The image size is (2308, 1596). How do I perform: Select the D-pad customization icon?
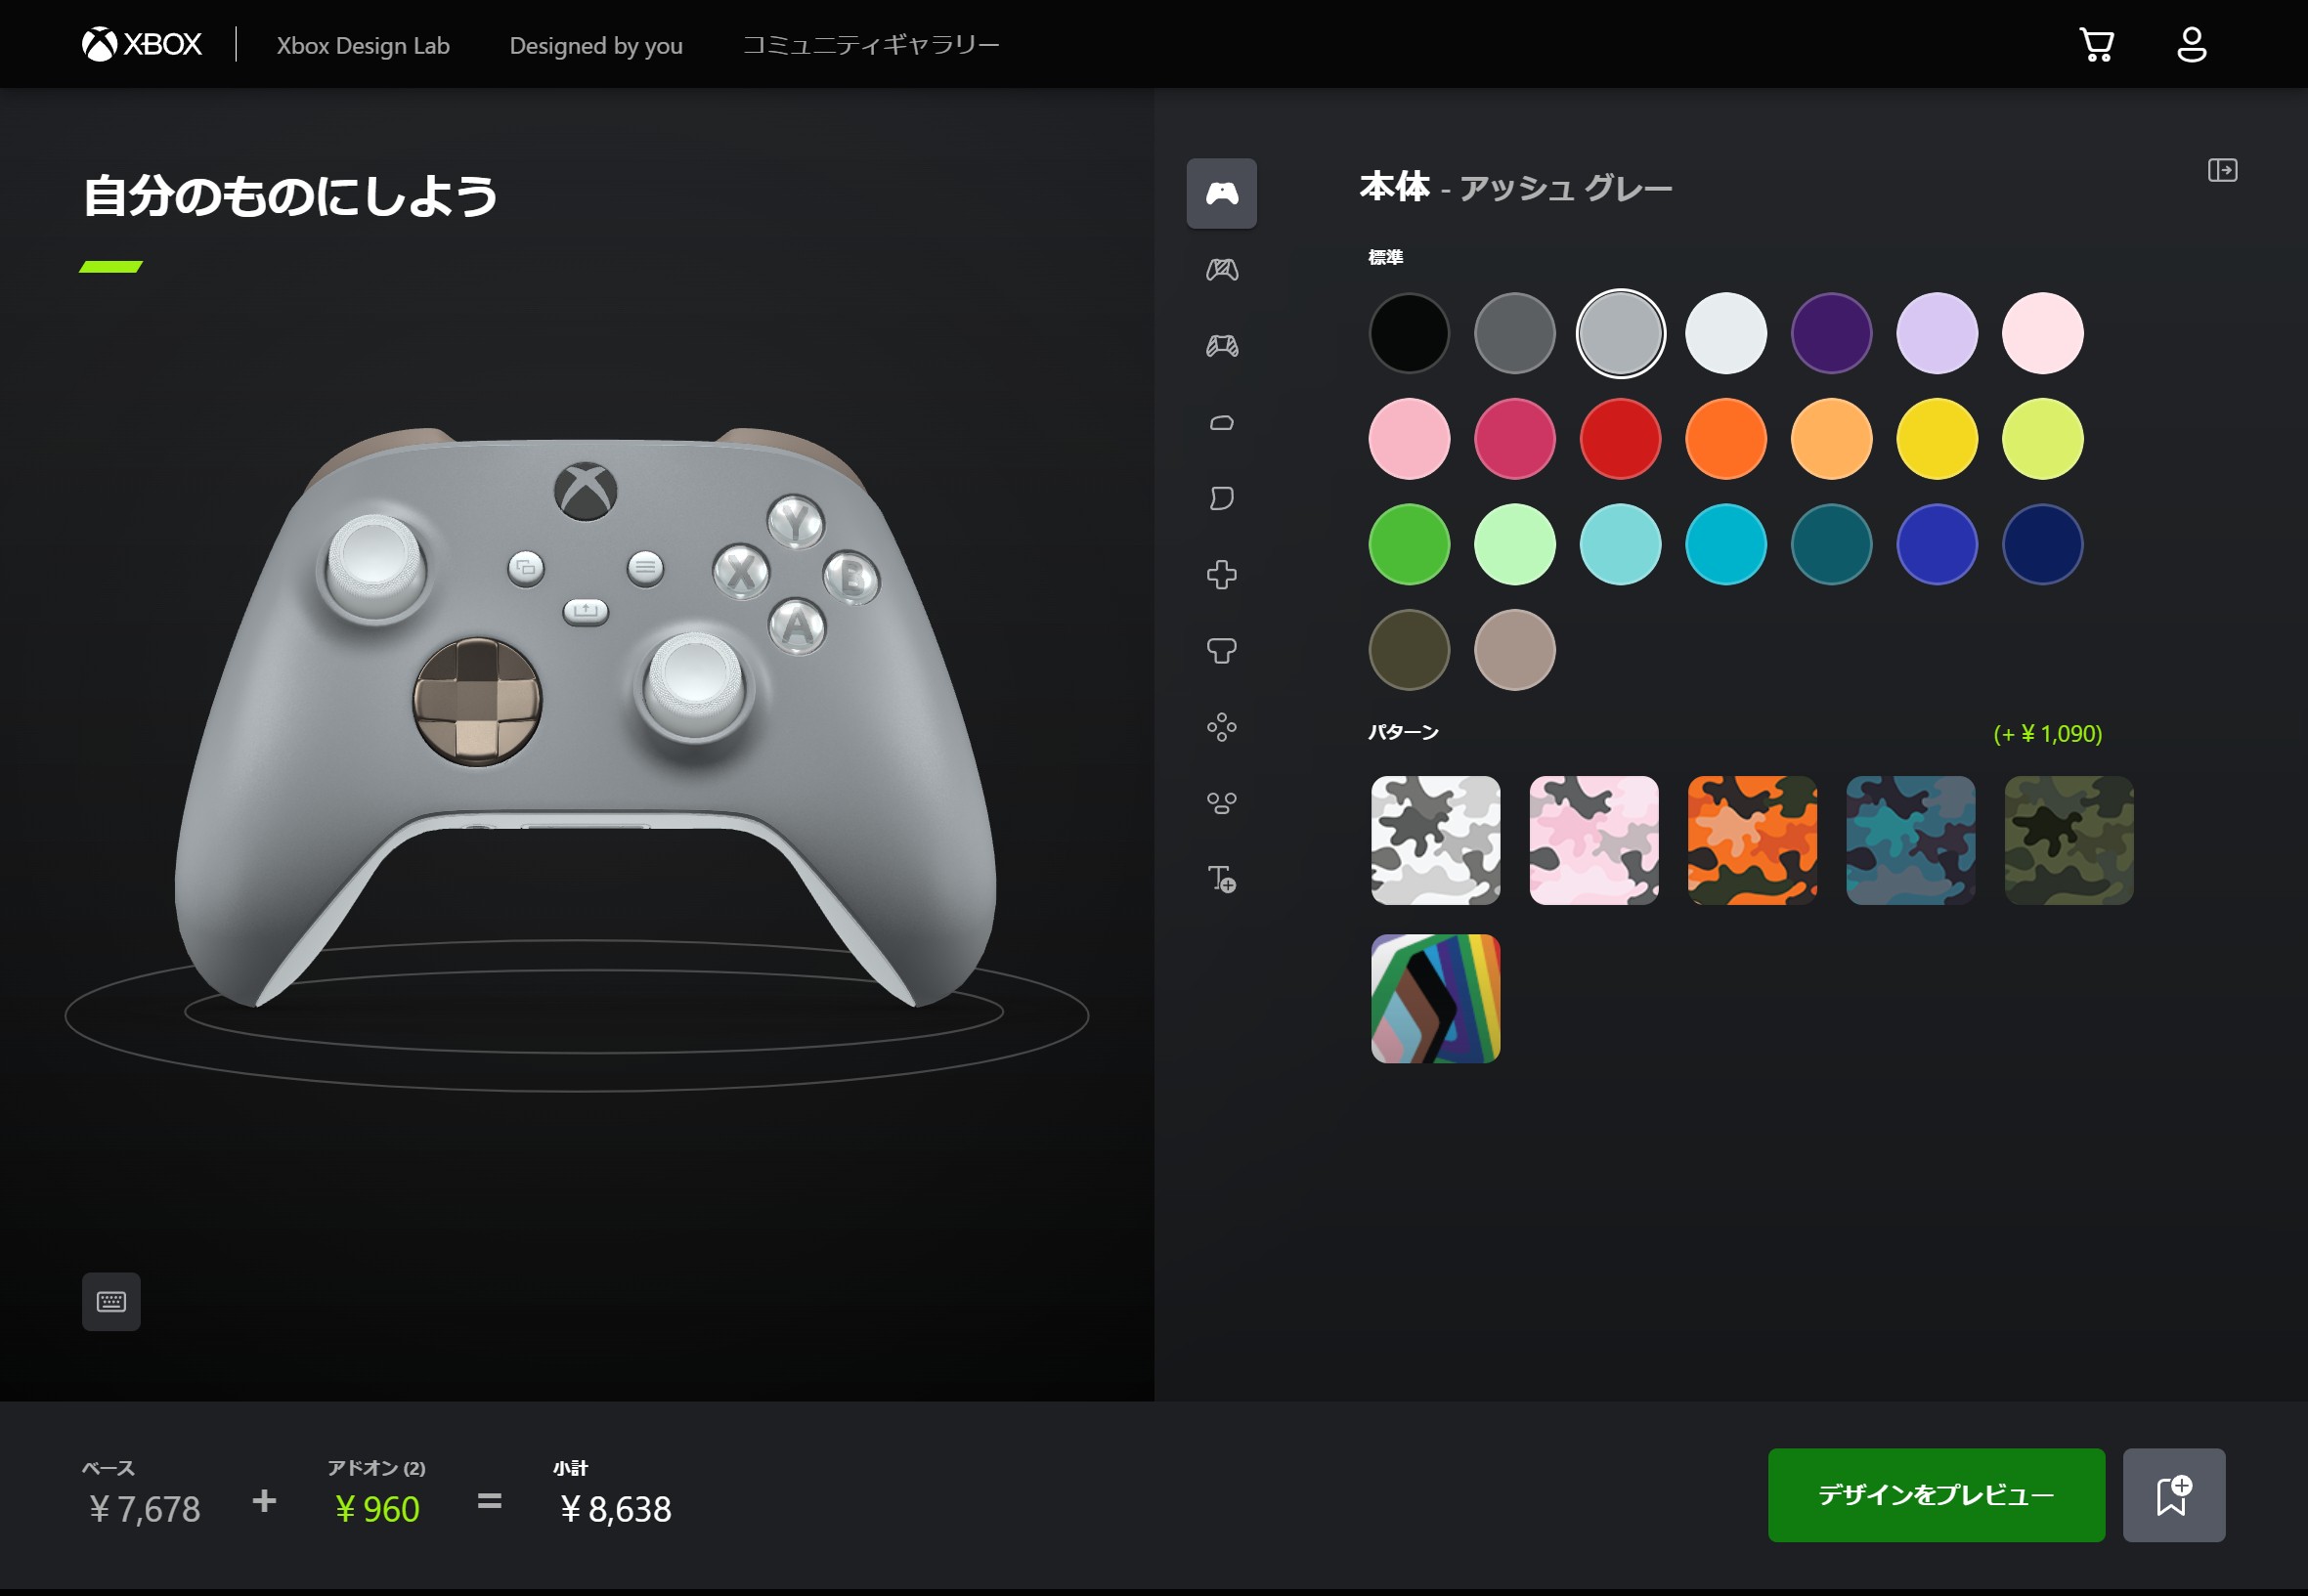click(1221, 575)
